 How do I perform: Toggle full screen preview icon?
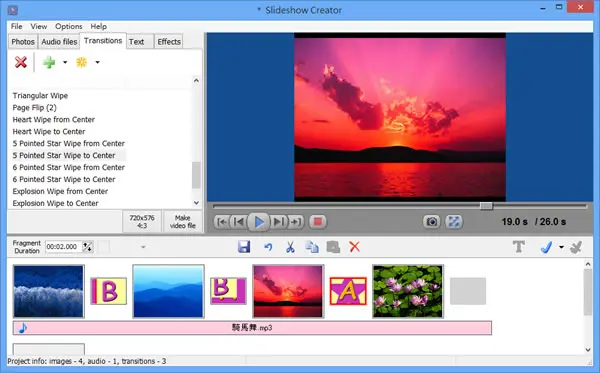pos(454,222)
